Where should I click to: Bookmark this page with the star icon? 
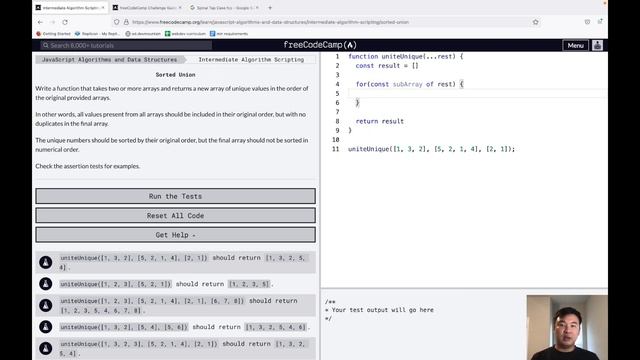pos(536,22)
